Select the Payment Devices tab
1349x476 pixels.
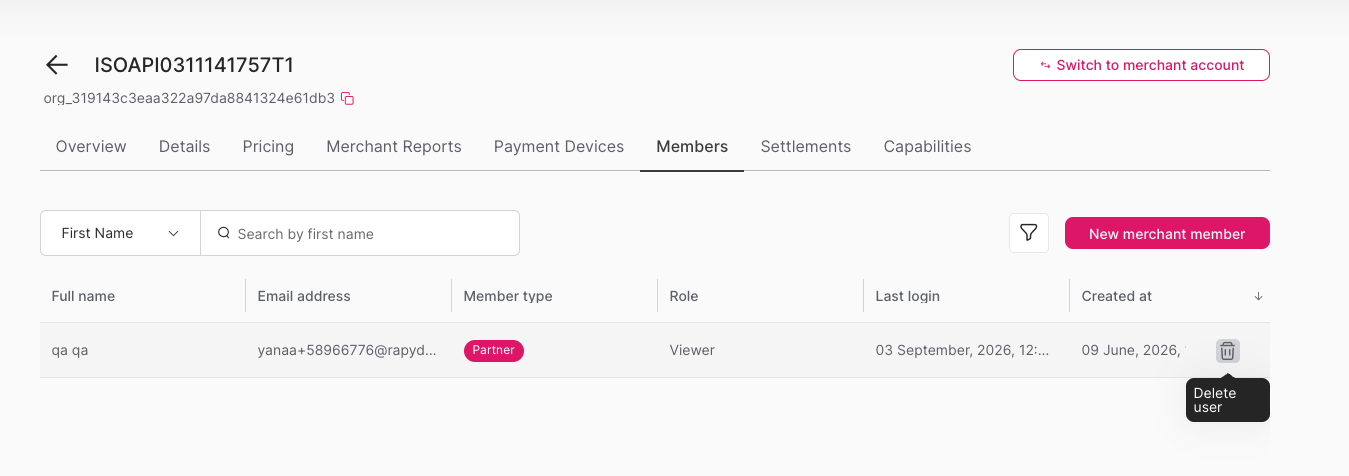tap(559, 146)
